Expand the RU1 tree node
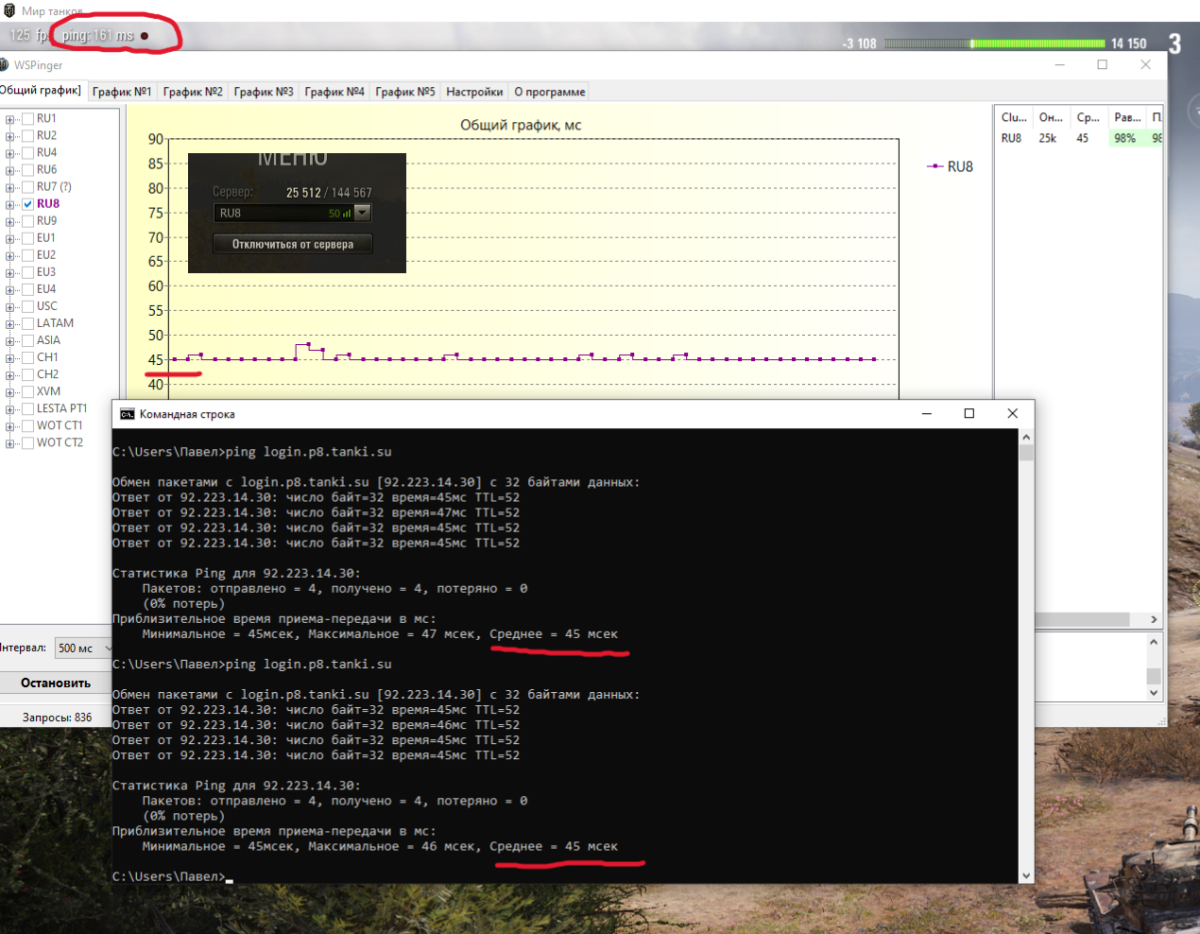Screen dimensions: 1200x934 pyautogui.click(x=10, y=119)
